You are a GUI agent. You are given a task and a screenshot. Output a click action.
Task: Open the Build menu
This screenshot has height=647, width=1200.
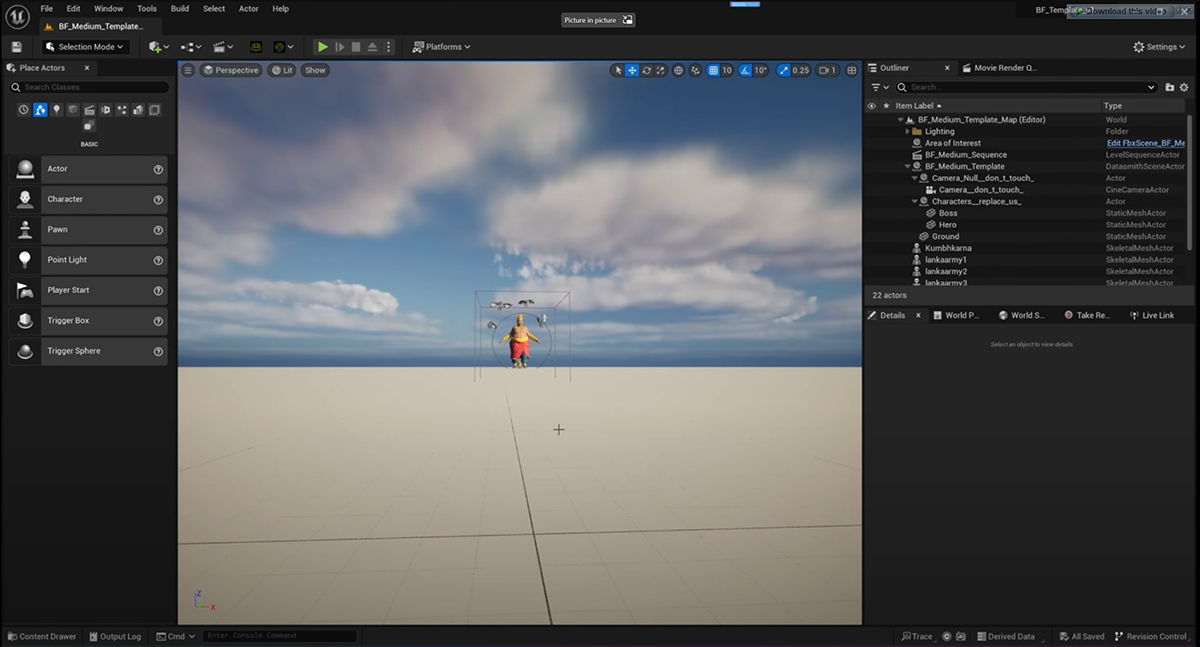[180, 8]
